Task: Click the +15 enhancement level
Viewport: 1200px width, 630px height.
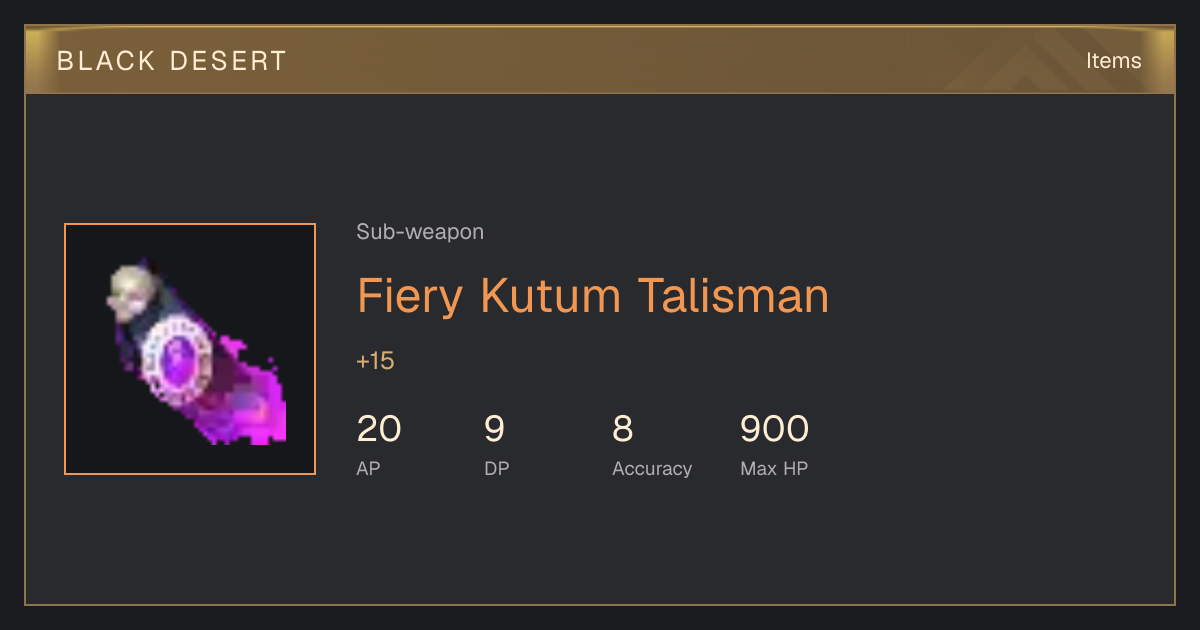Action: pos(375,361)
